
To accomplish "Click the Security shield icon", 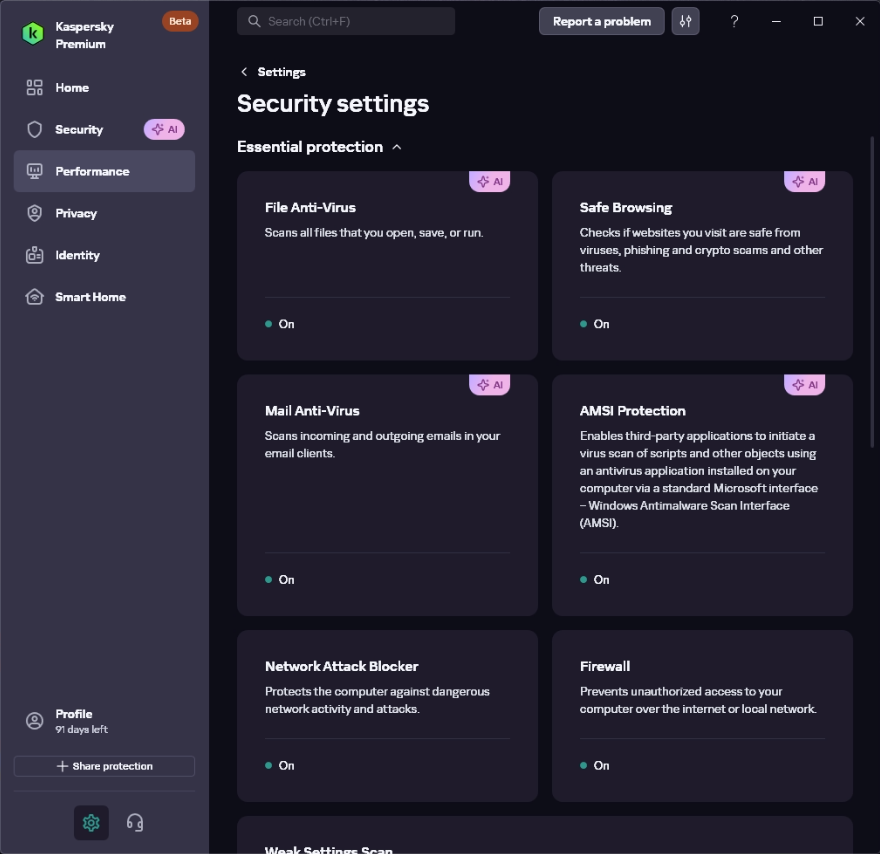I will click(34, 130).
